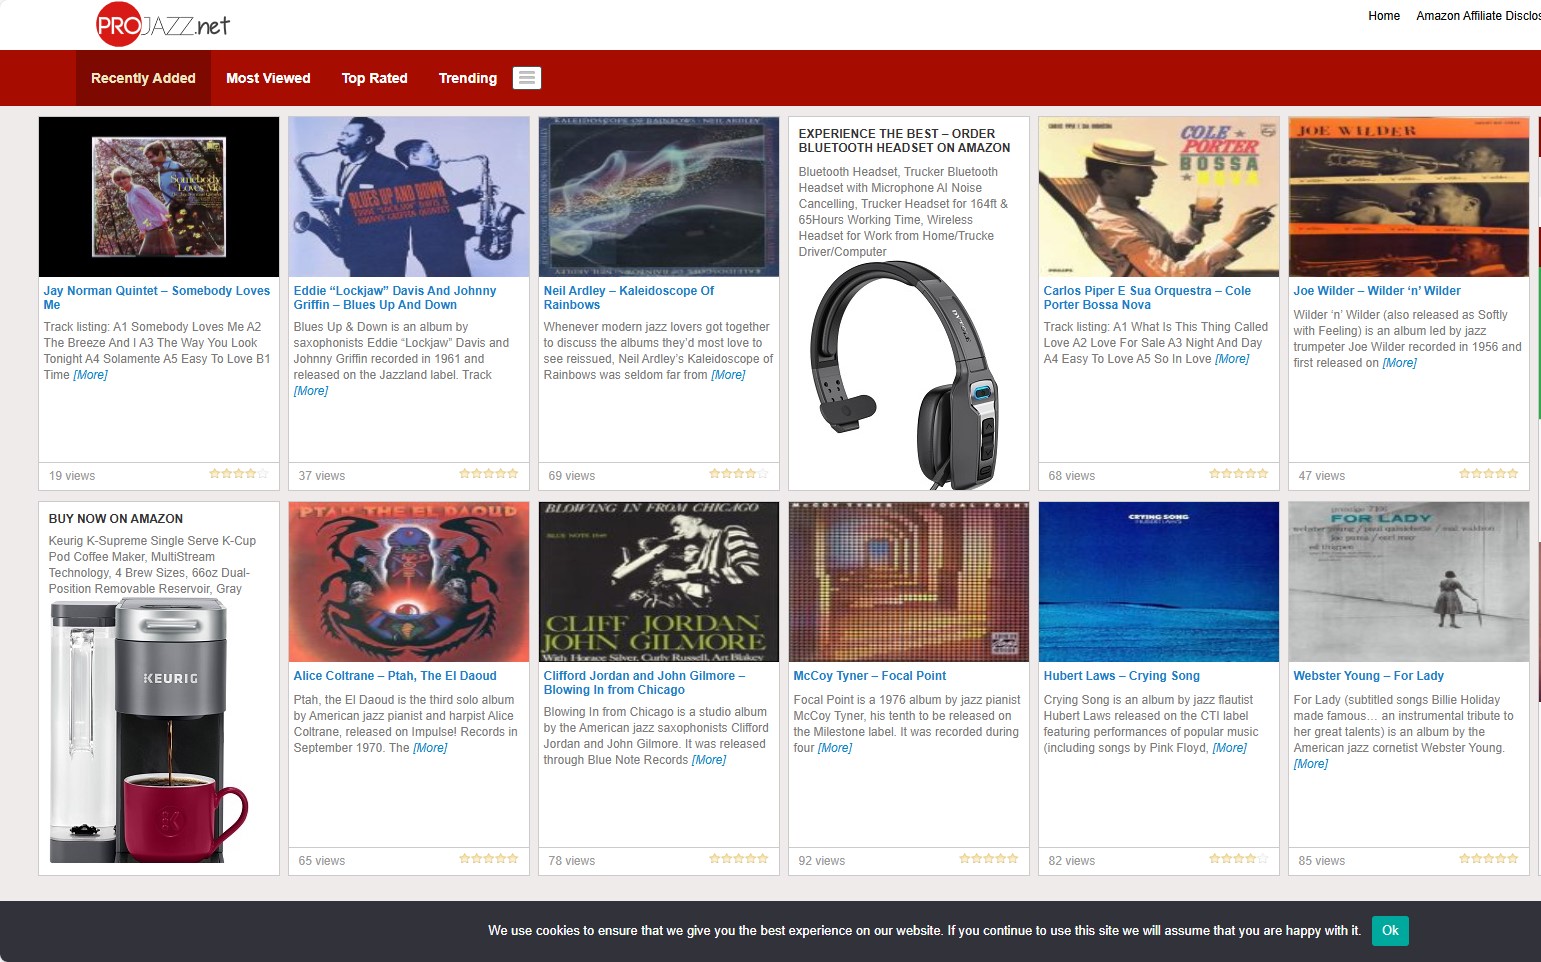This screenshot has width=1541, height=962.
Task: Open the Top Rated tab
Action: tap(375, 78)
